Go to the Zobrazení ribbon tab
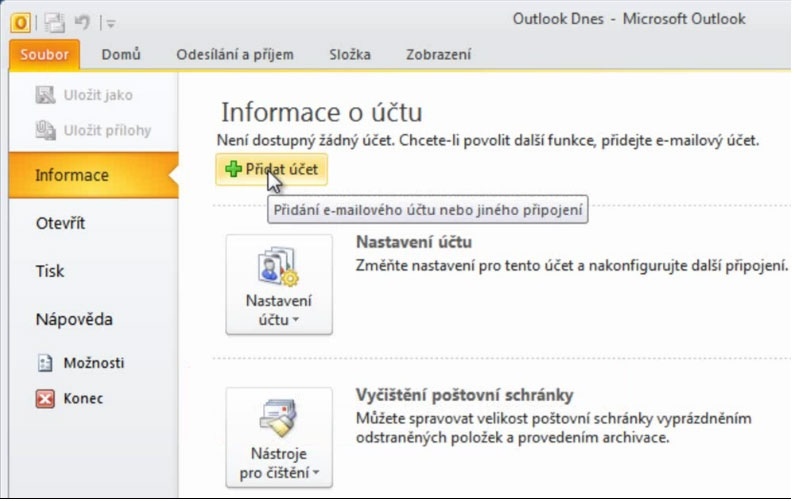The image size is (794, 501). point(438,55)
